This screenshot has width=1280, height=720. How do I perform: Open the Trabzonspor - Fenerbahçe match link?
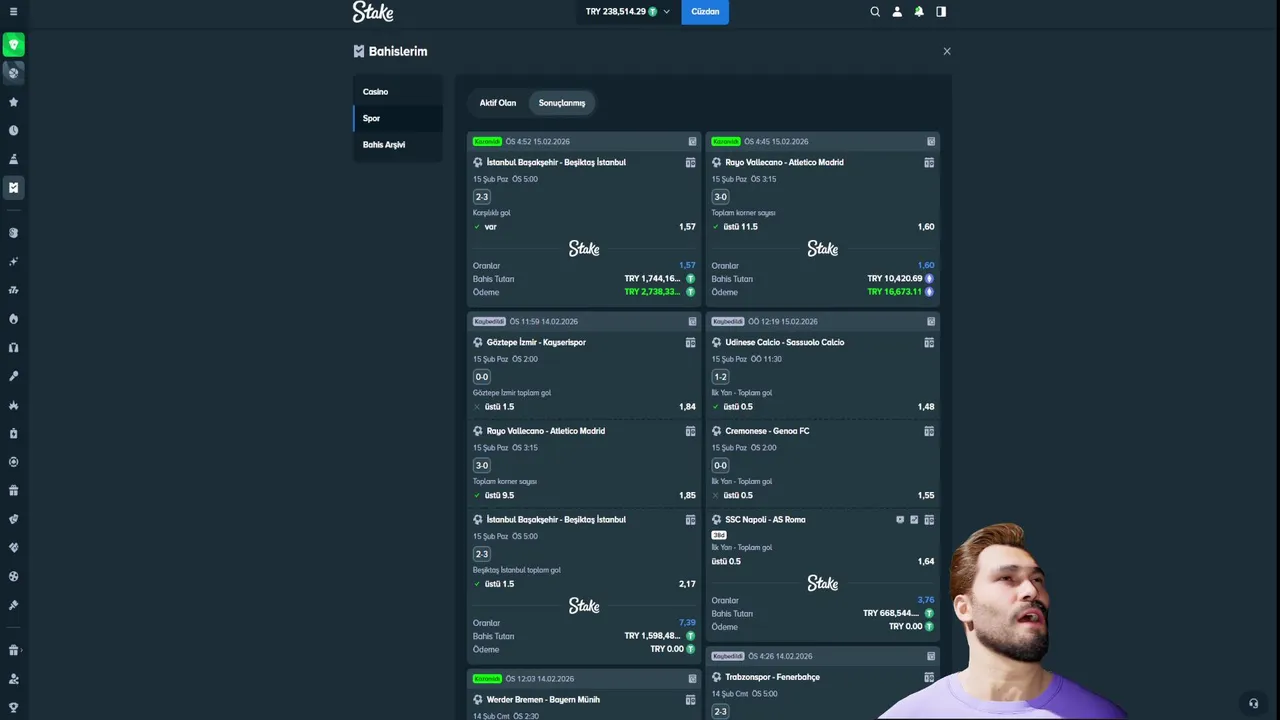(772, 677)
